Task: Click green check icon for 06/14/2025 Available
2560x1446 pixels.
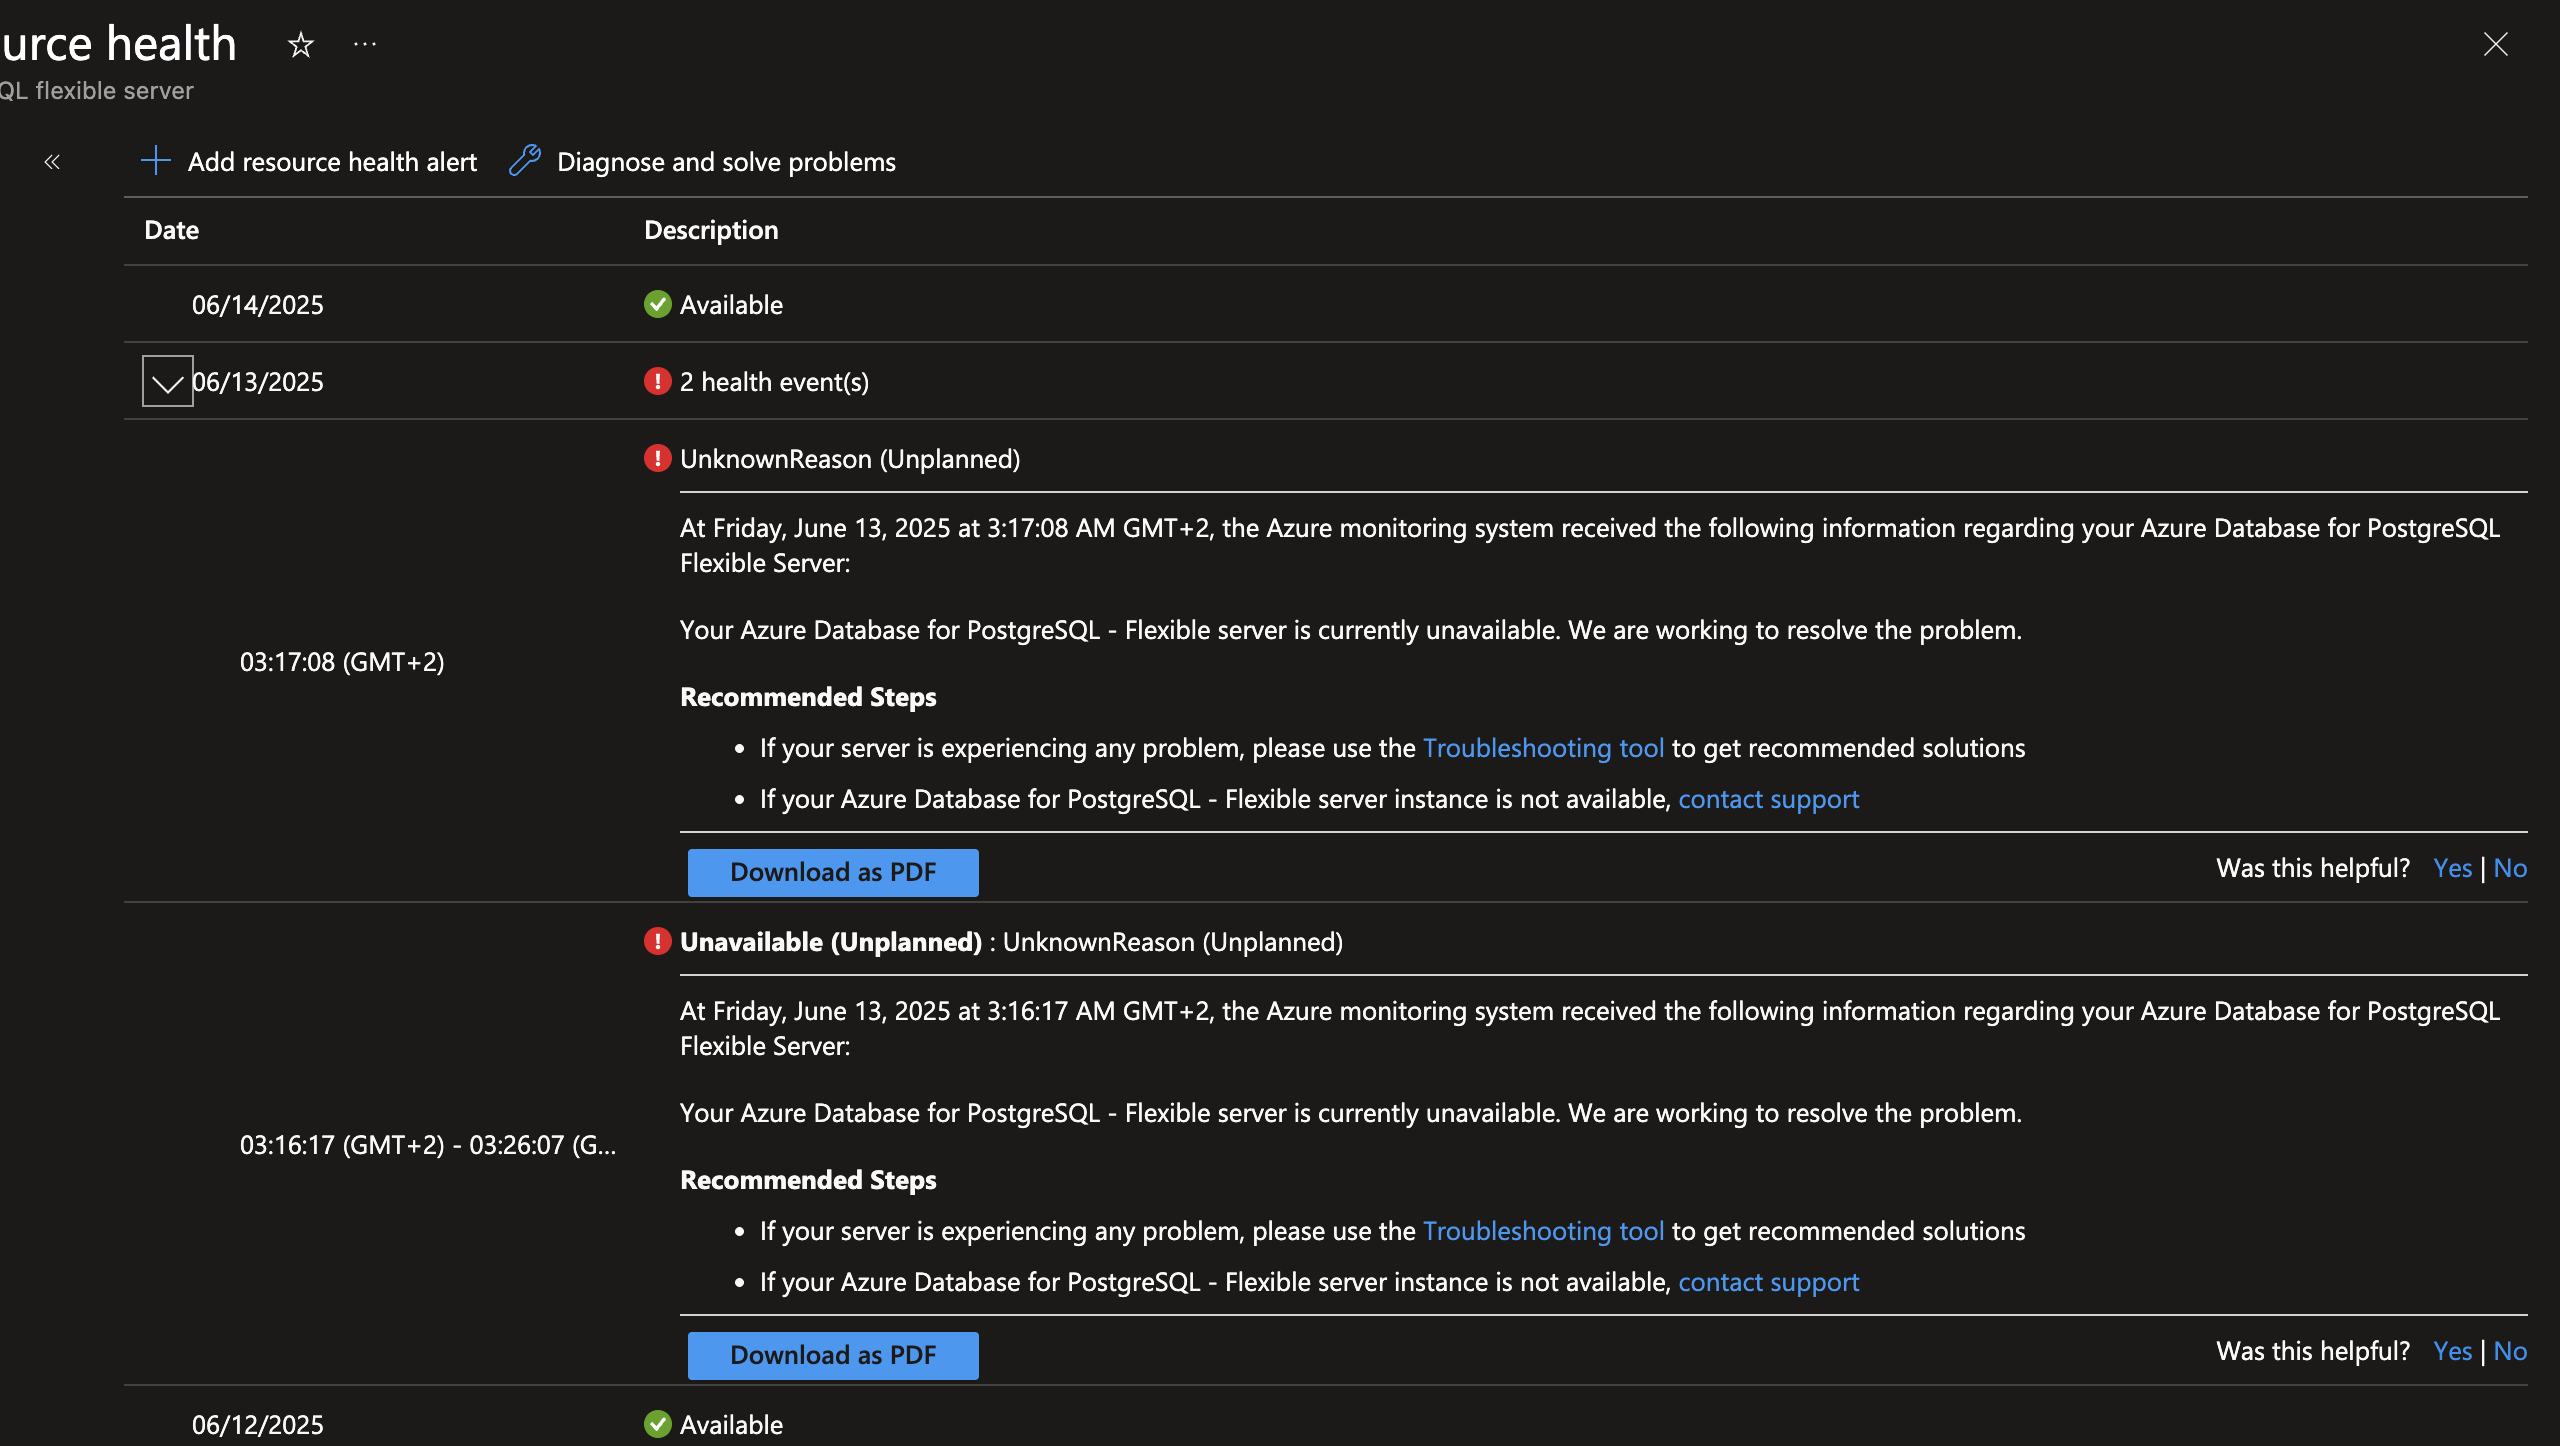Action: click(x=658, y=304)
